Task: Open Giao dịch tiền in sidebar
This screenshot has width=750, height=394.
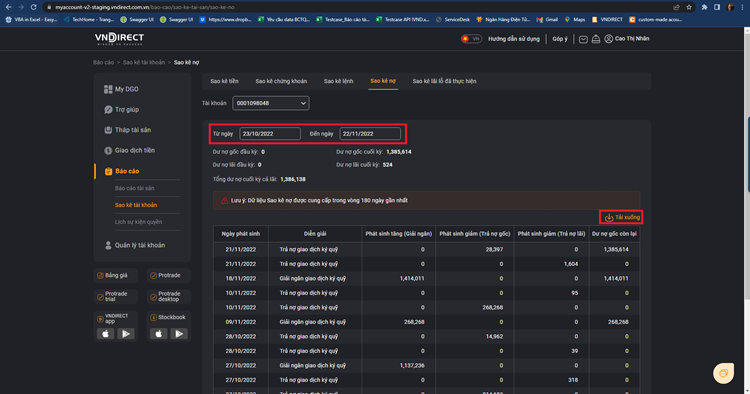Action: point(129,150)
